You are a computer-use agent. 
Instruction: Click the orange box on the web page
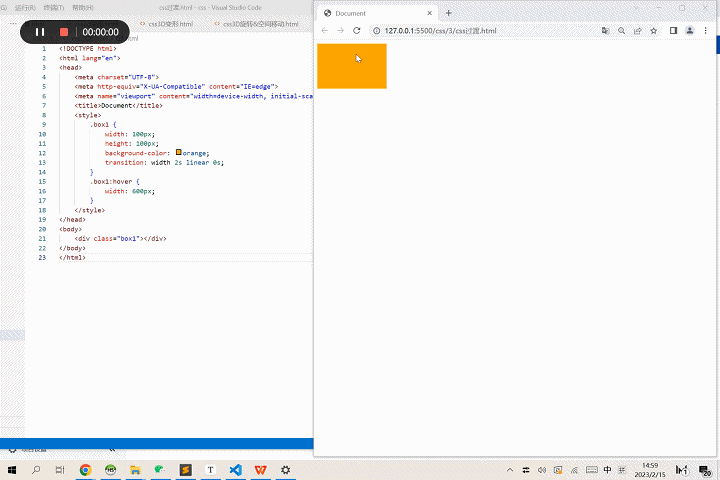(352, 66)
